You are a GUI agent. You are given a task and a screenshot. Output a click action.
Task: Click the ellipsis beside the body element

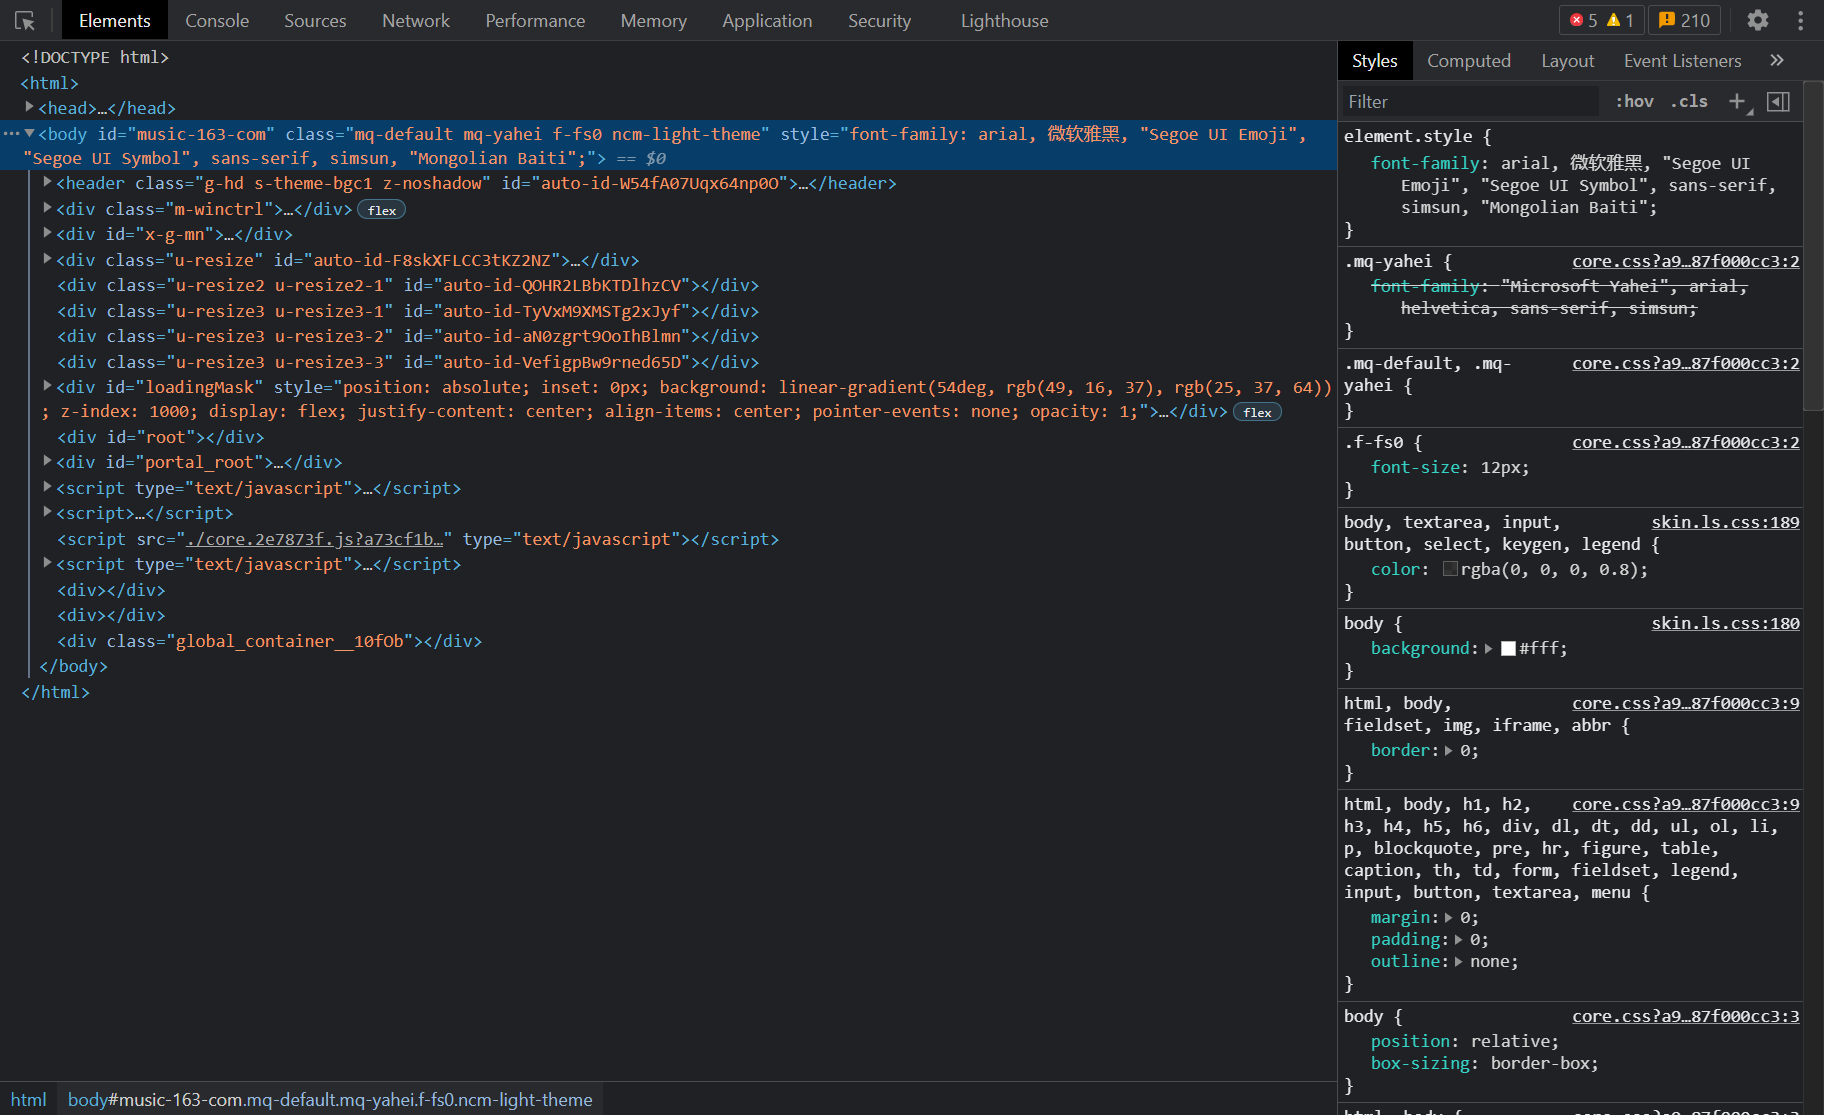click(11, 133)
